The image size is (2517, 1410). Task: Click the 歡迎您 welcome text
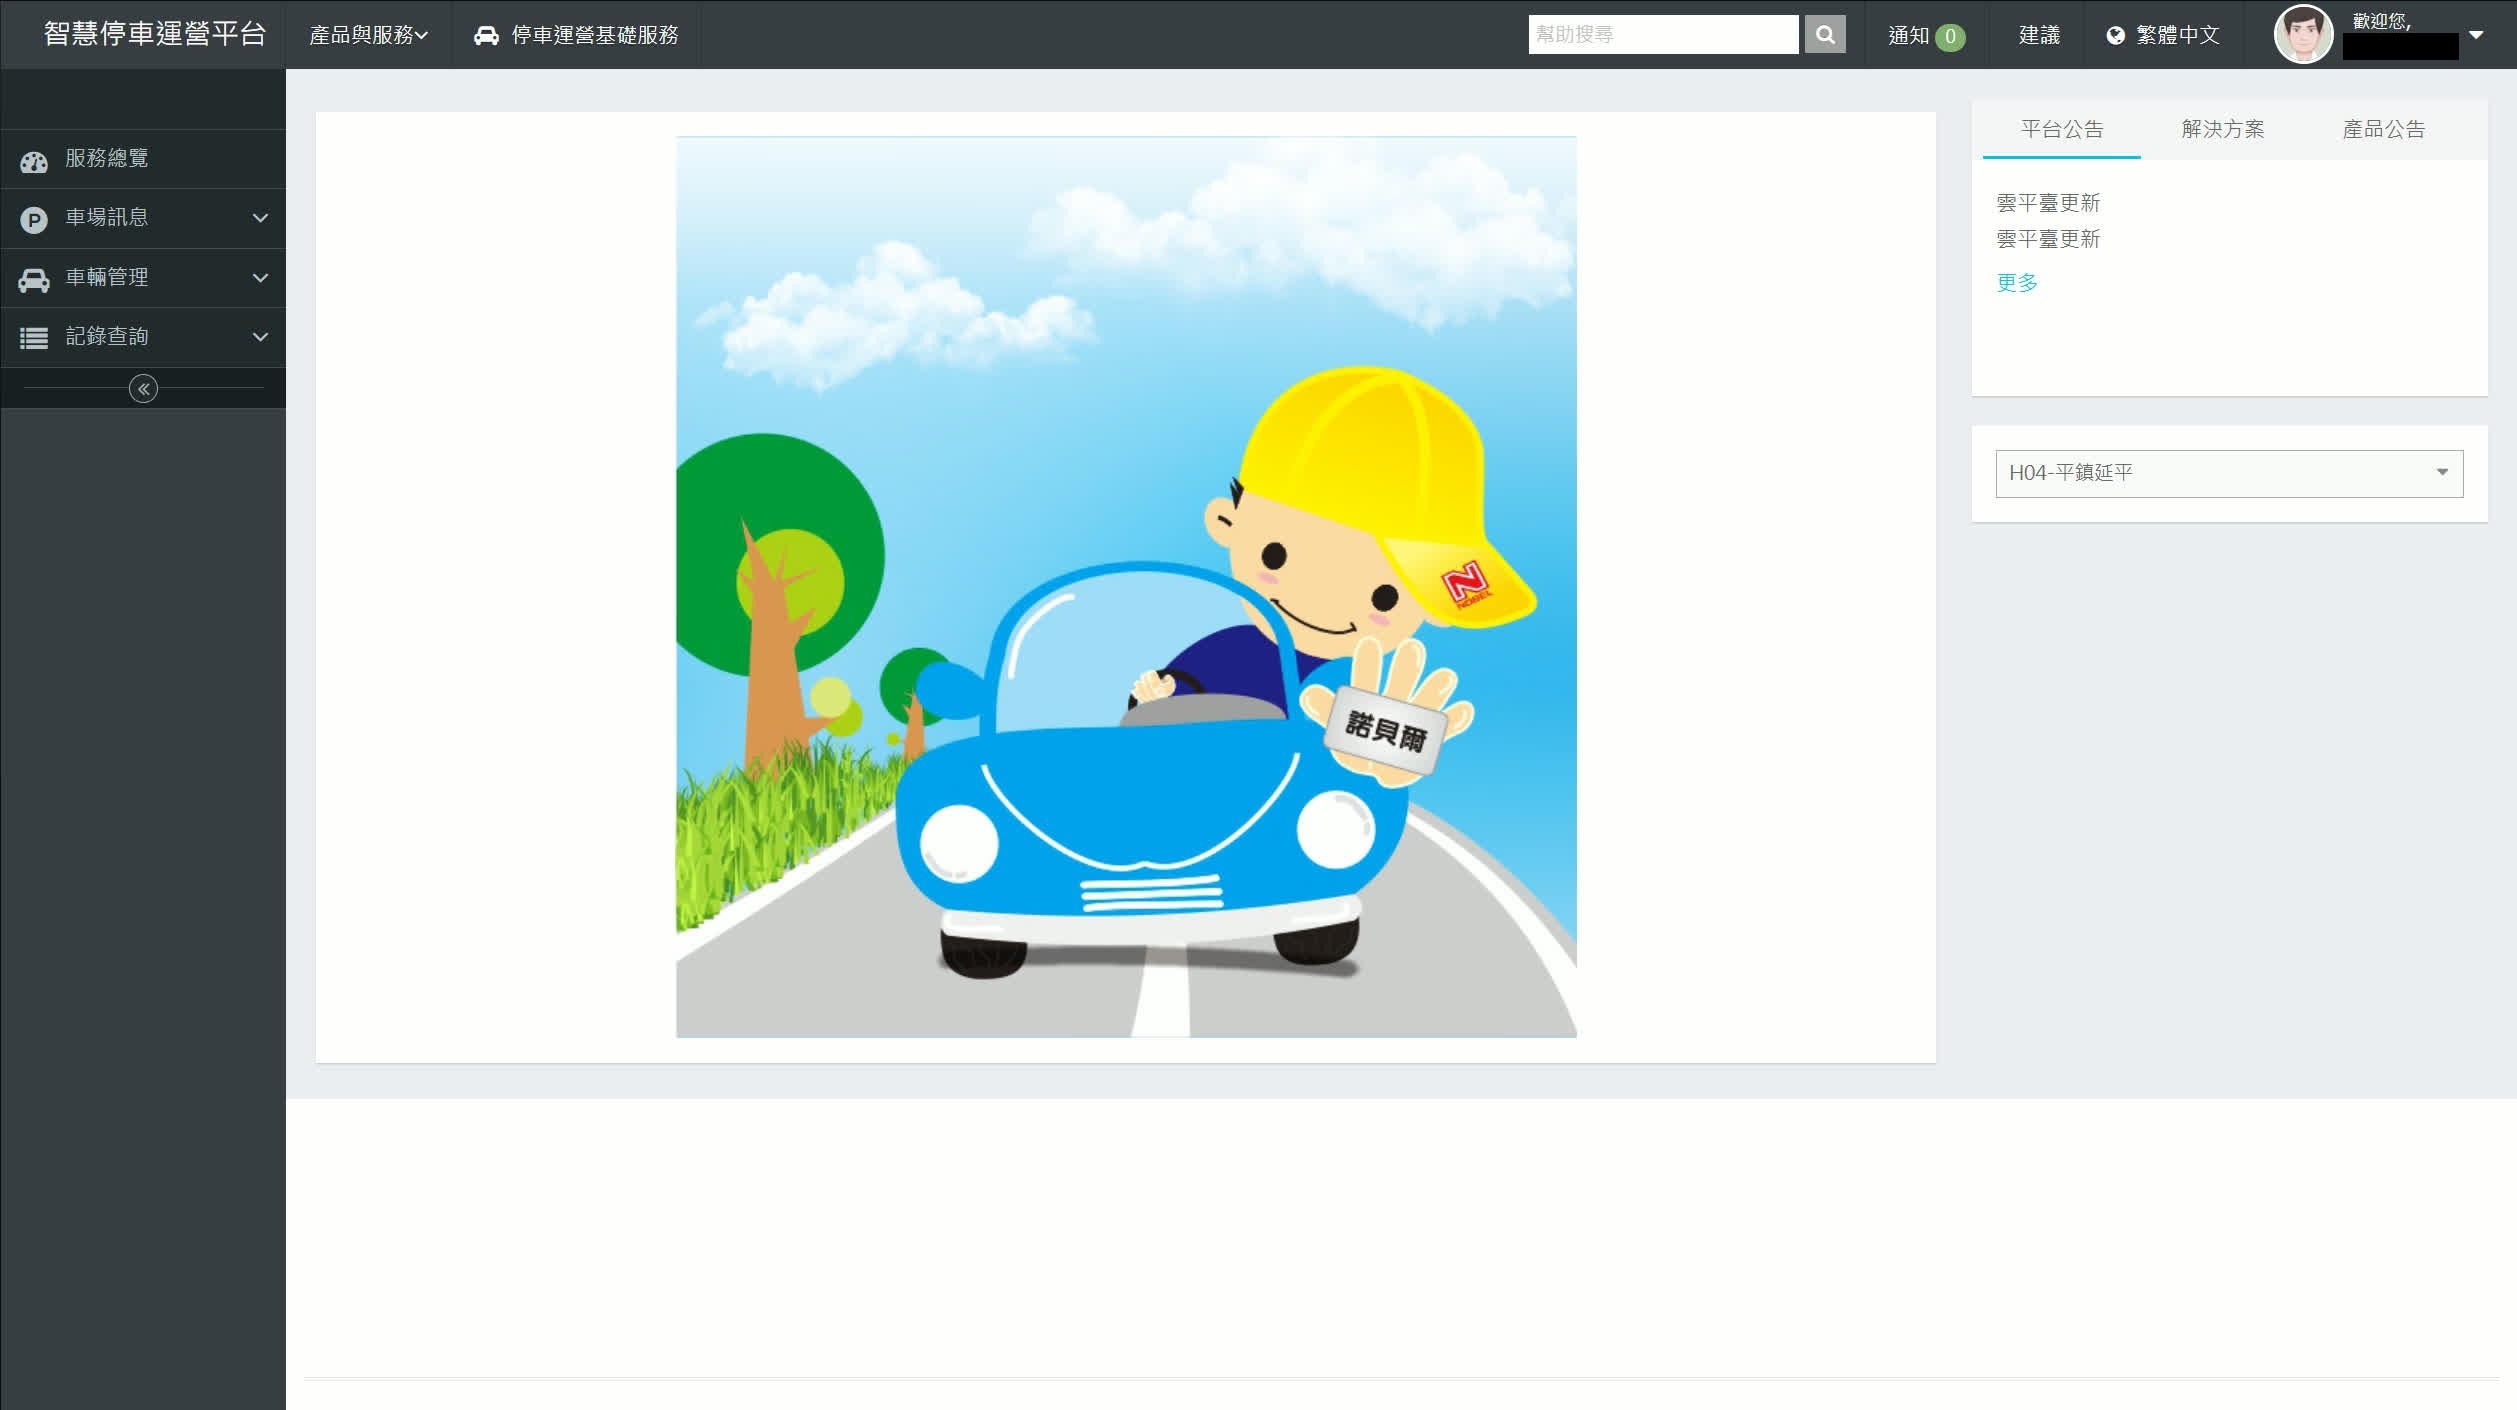[x=2381, y=21]
